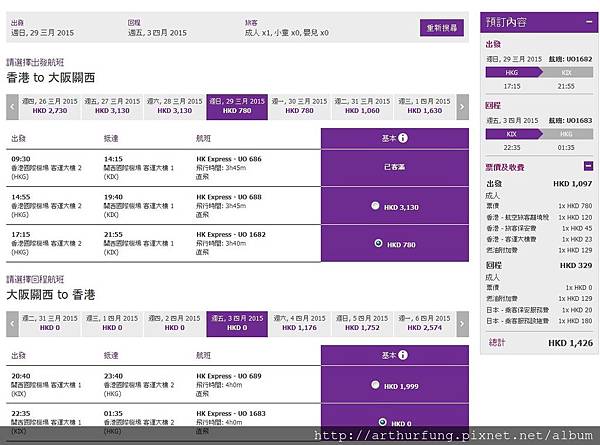Click the 14:55 departure time
This screenshot has width=600, height=445.
click(x=21, y=197)
